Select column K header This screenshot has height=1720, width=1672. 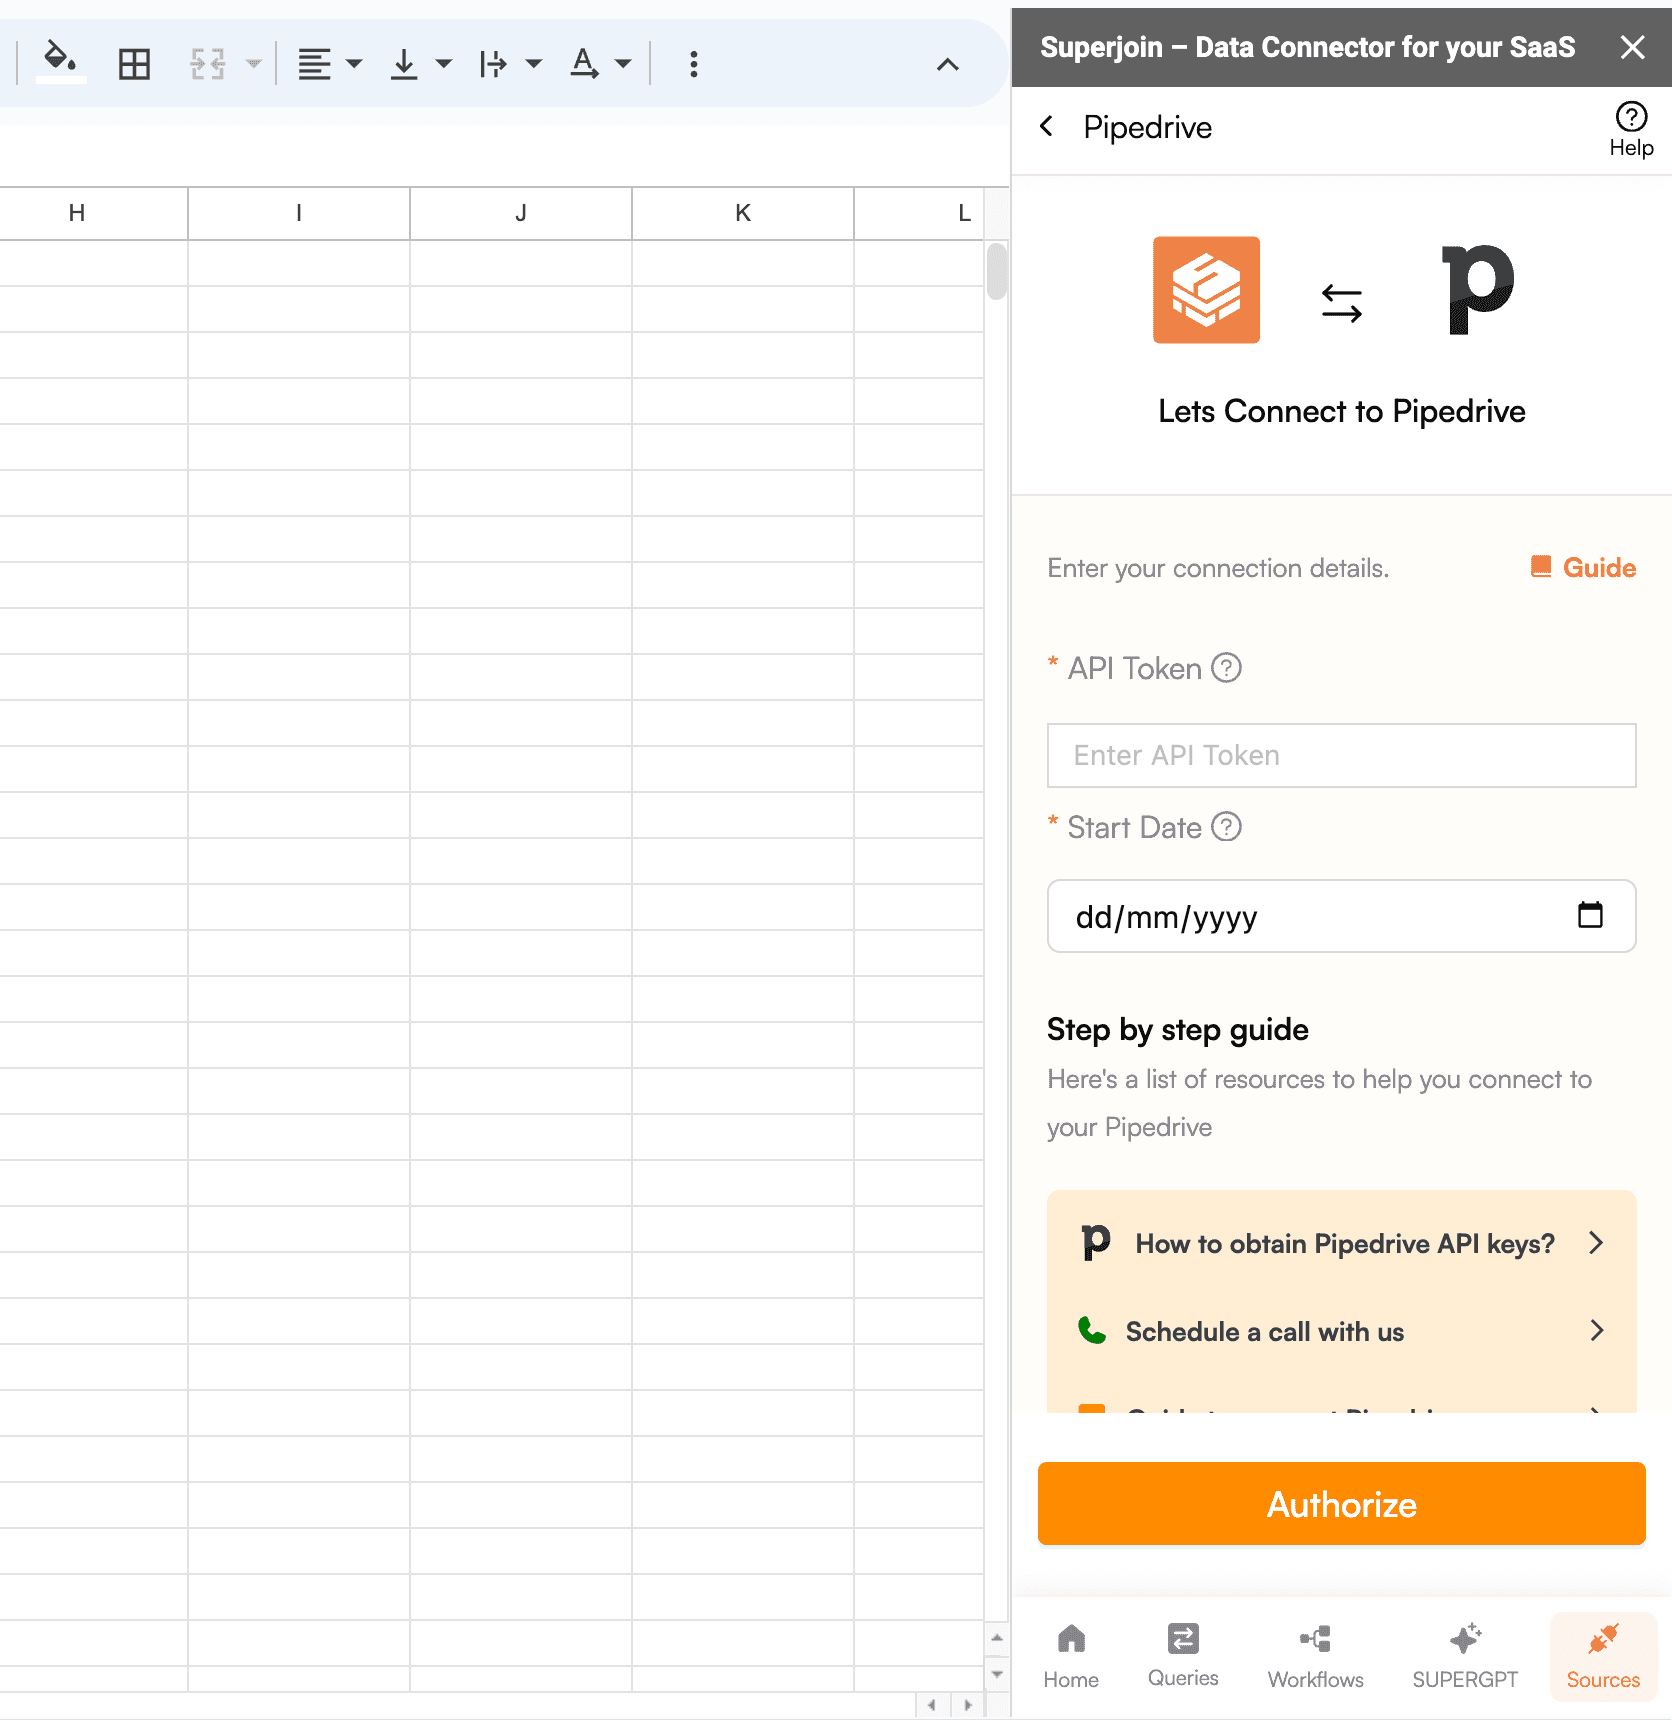743,213
